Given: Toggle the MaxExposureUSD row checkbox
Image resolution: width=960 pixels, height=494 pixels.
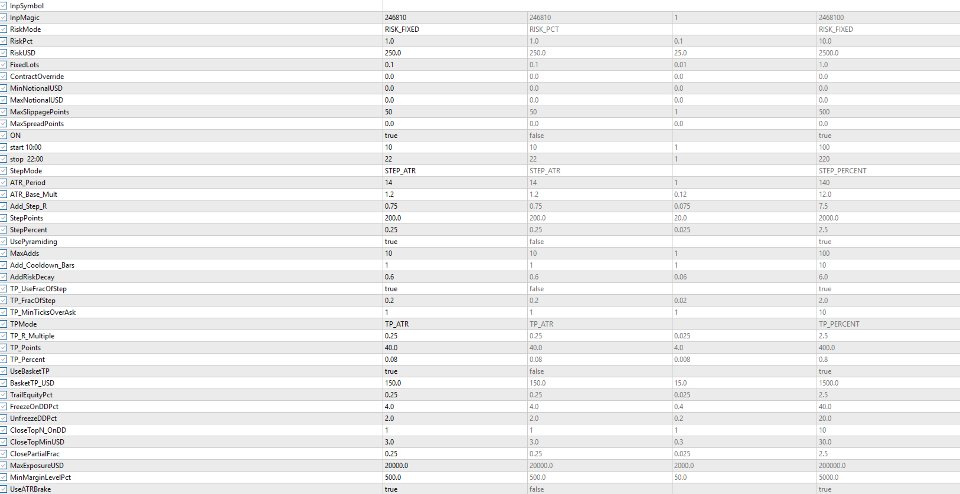Looking at the screenshot, I should (x=4, y=465).
